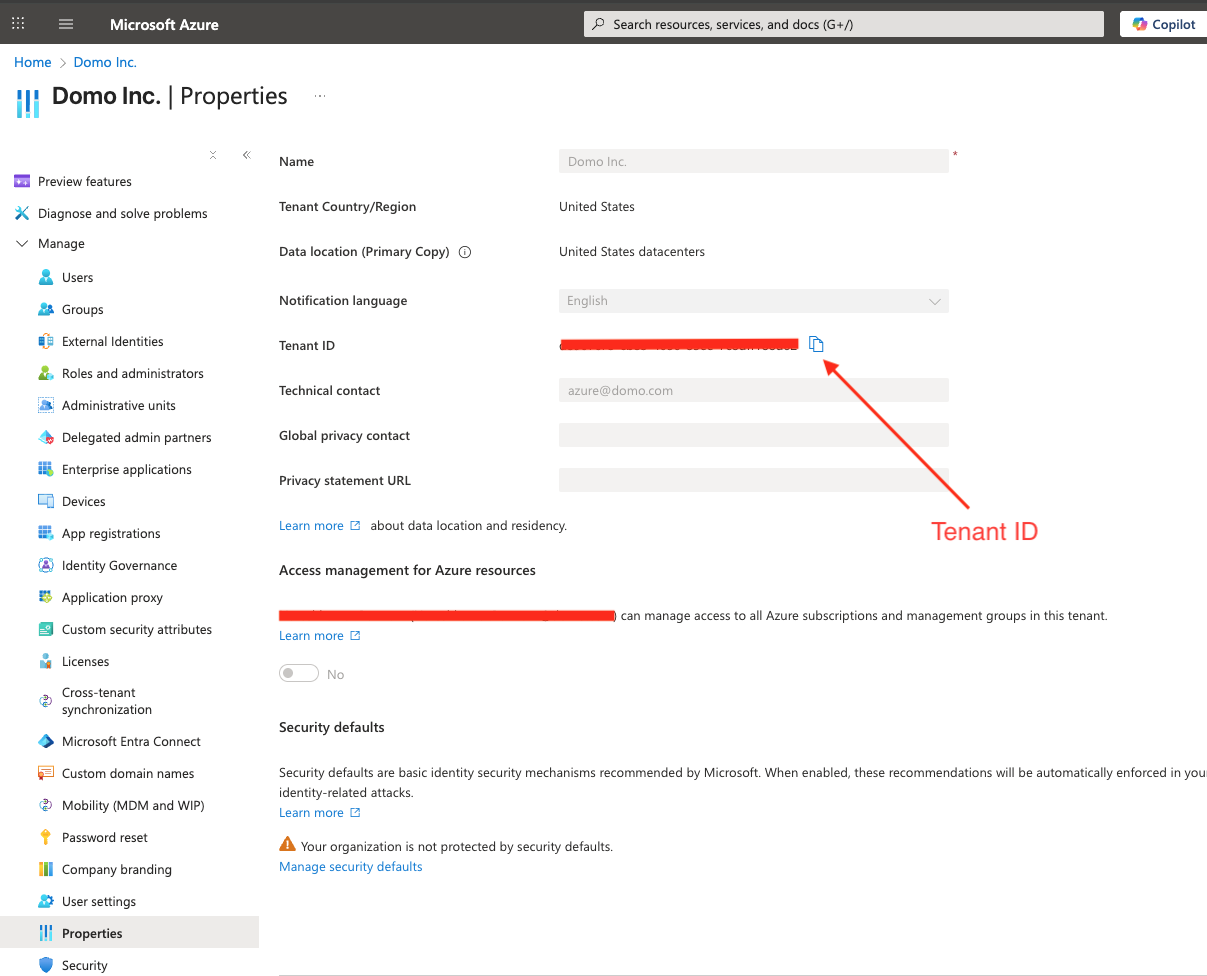The width and height of the screenshot is (1207, 976).
Task: Open Diagnose and solve problems
Action: coord(122,213)
